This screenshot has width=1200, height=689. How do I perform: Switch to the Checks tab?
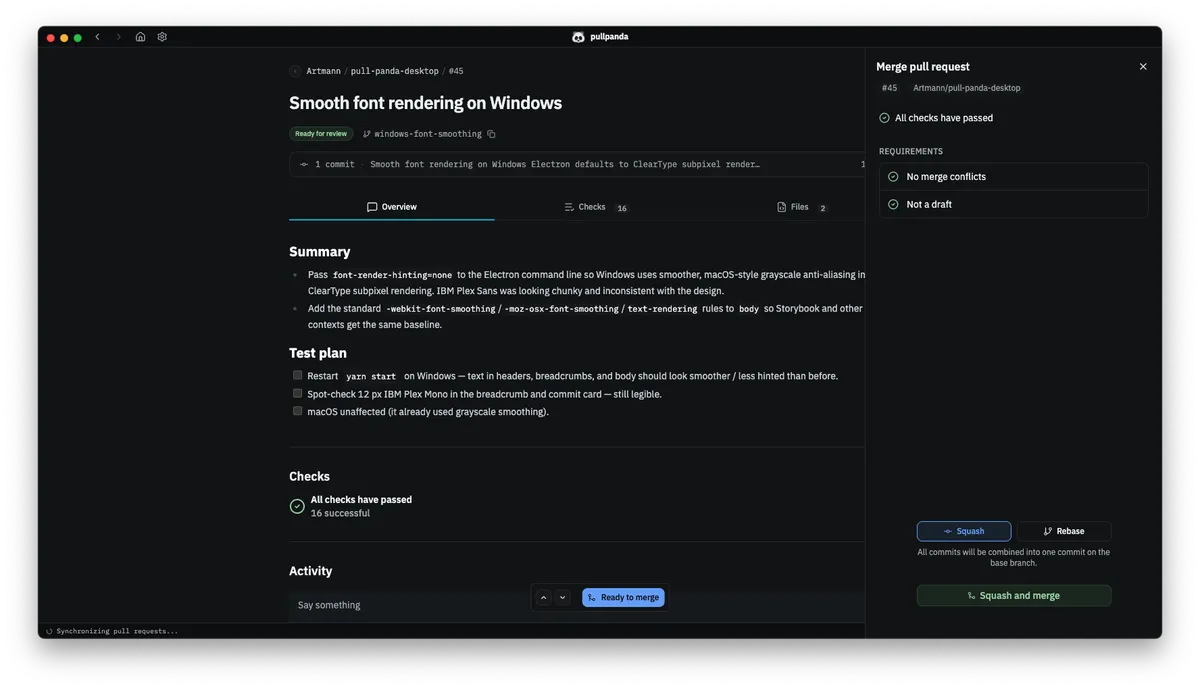[596, 207]
